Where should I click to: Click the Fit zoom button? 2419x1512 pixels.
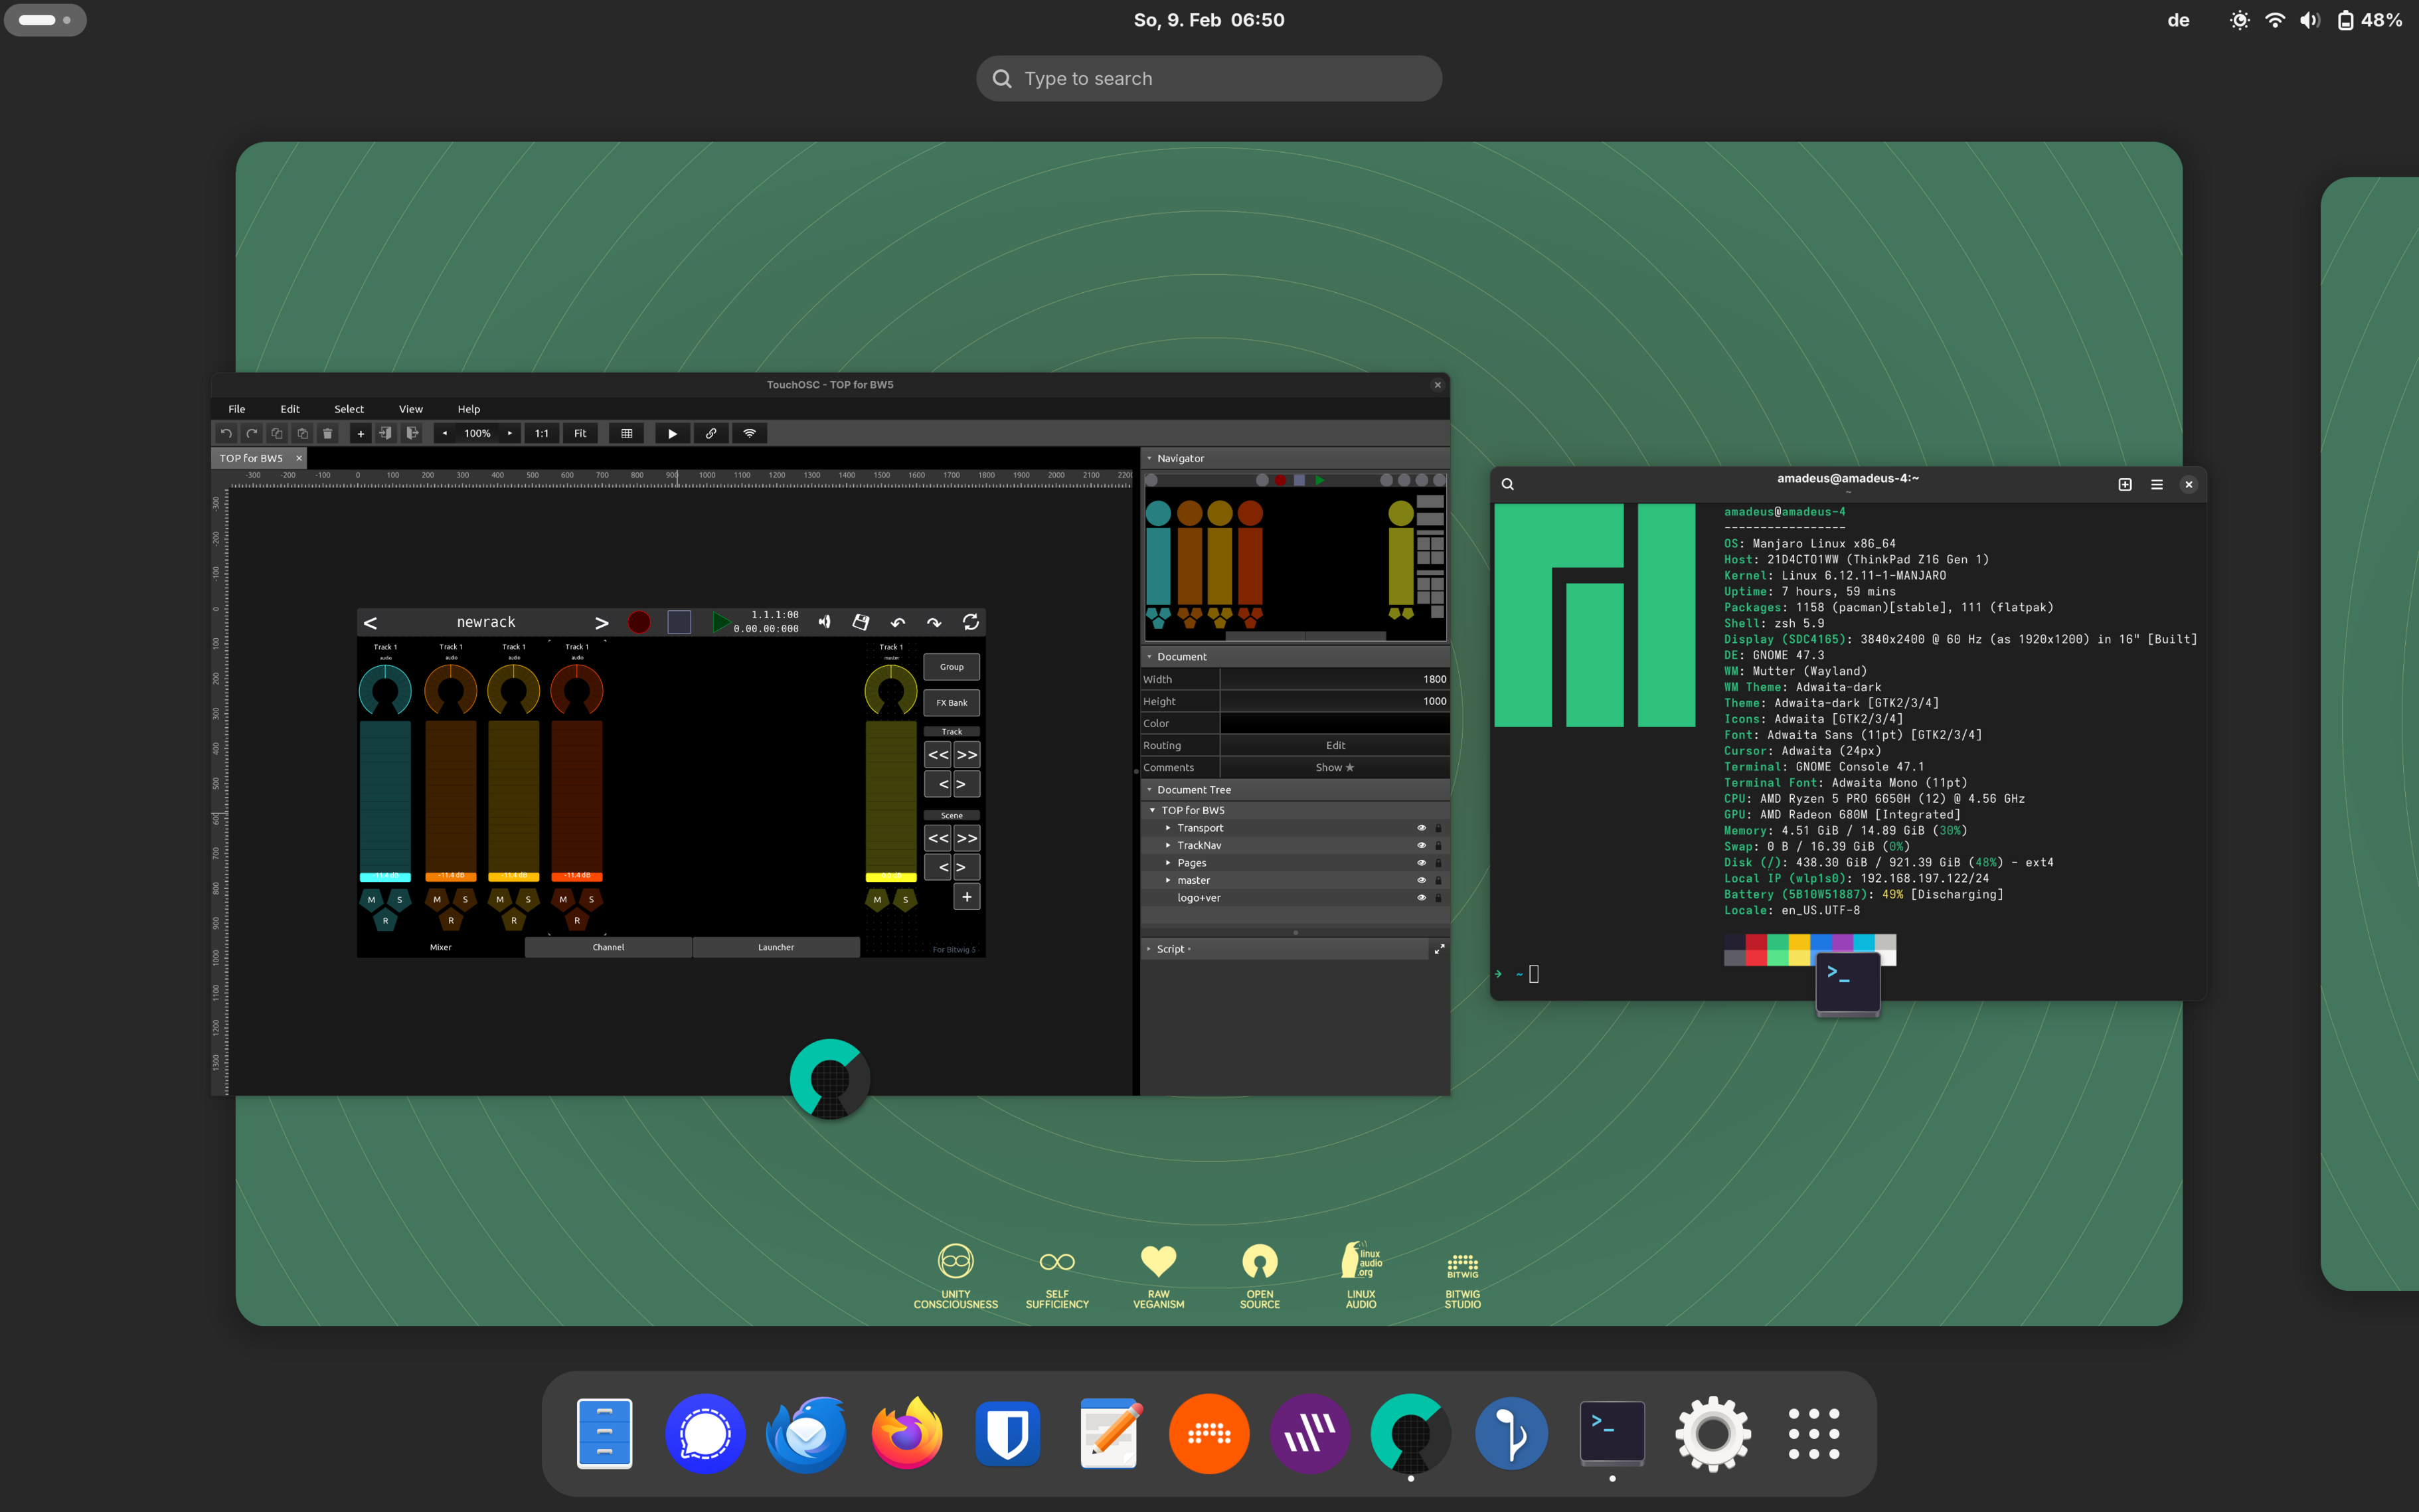coord(580,433)
